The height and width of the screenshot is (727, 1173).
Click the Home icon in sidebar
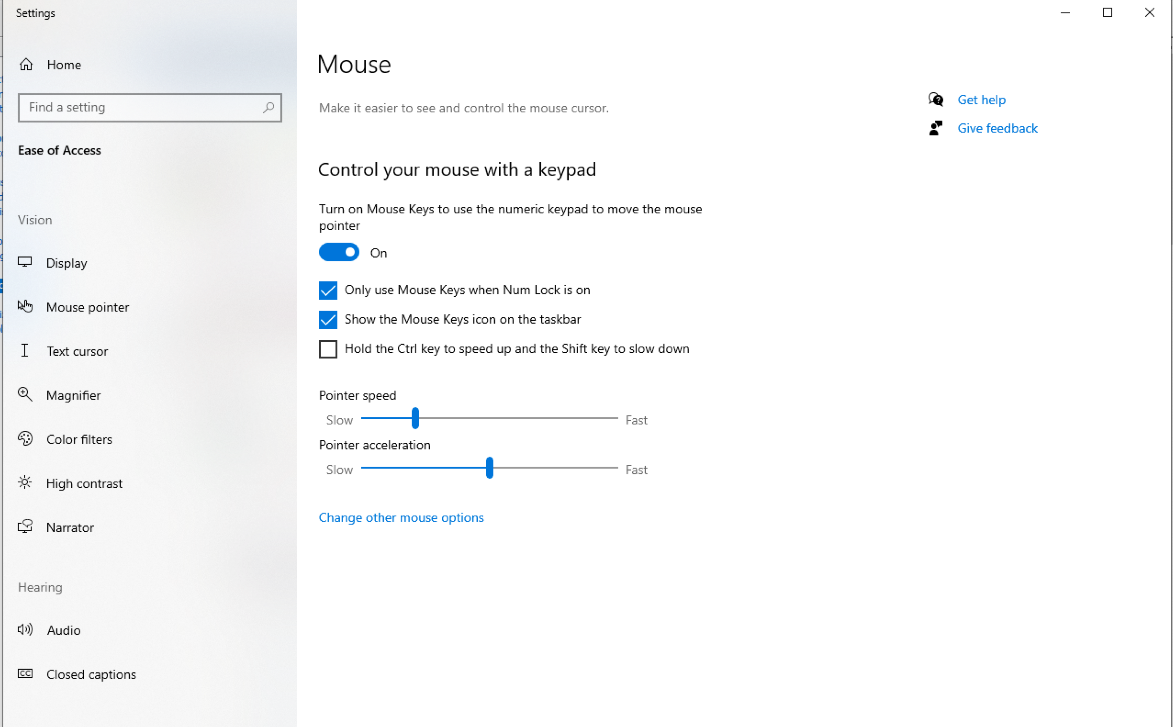click(26, 65)
